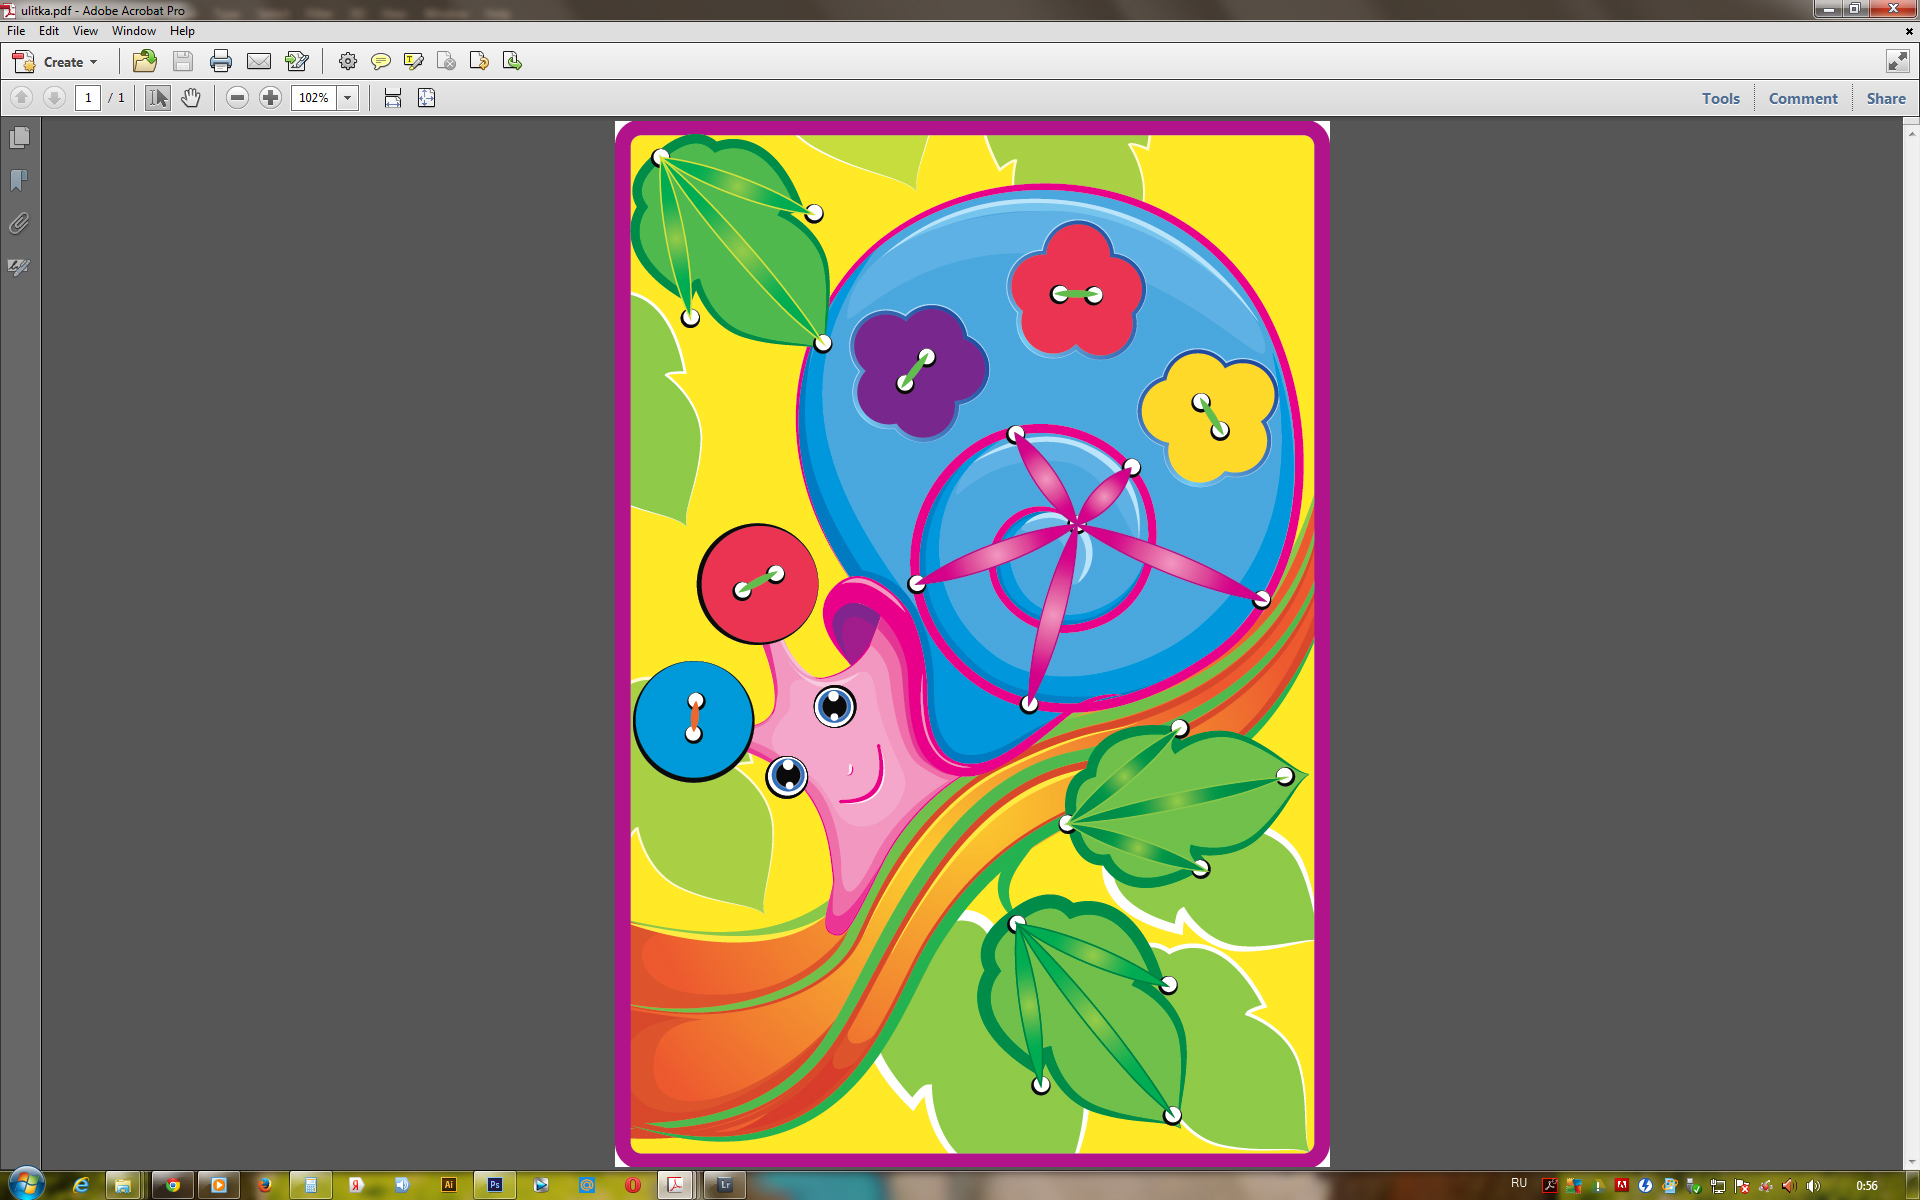Viewport: 1920px width, 1200px height.
Task: Open the Comment pane
Action: click(1802, 98)
